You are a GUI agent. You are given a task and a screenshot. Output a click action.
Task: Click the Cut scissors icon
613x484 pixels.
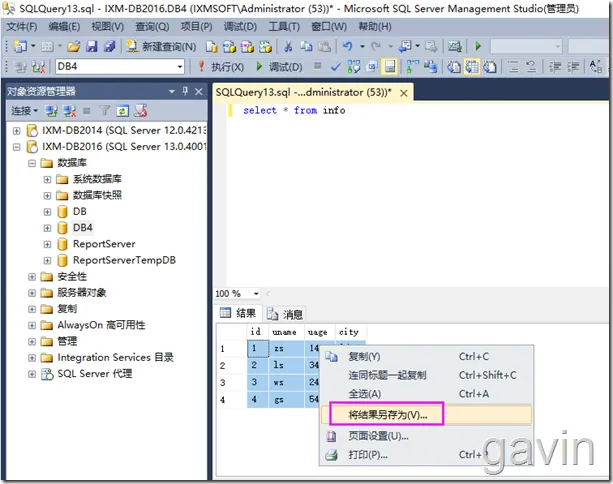pos(289,47)
